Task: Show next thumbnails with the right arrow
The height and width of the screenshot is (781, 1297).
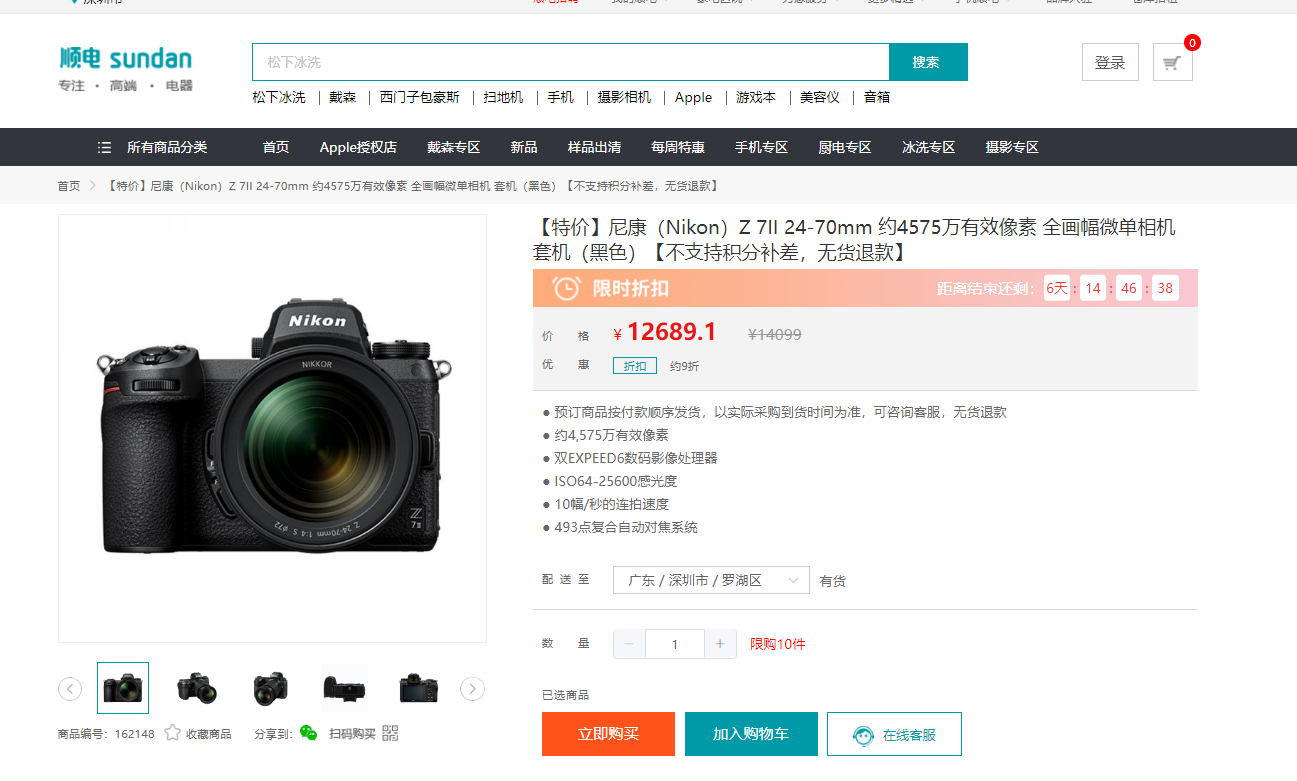Action: coord(472,688)
